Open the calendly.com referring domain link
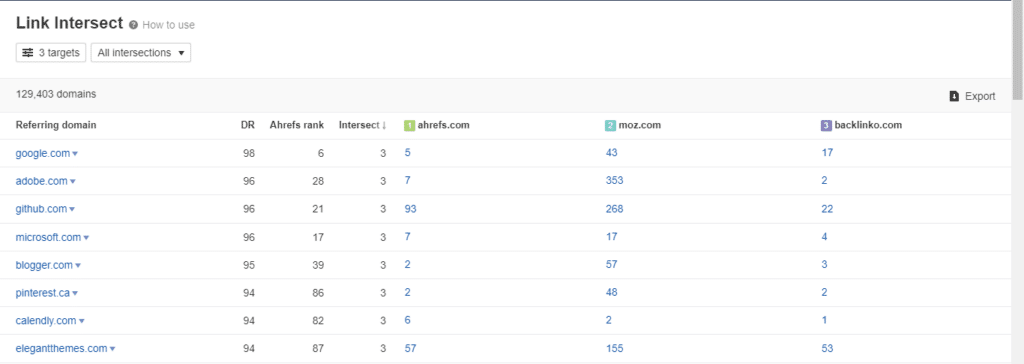The width and height of the screenshot is (1024, 364). (46, 321)
